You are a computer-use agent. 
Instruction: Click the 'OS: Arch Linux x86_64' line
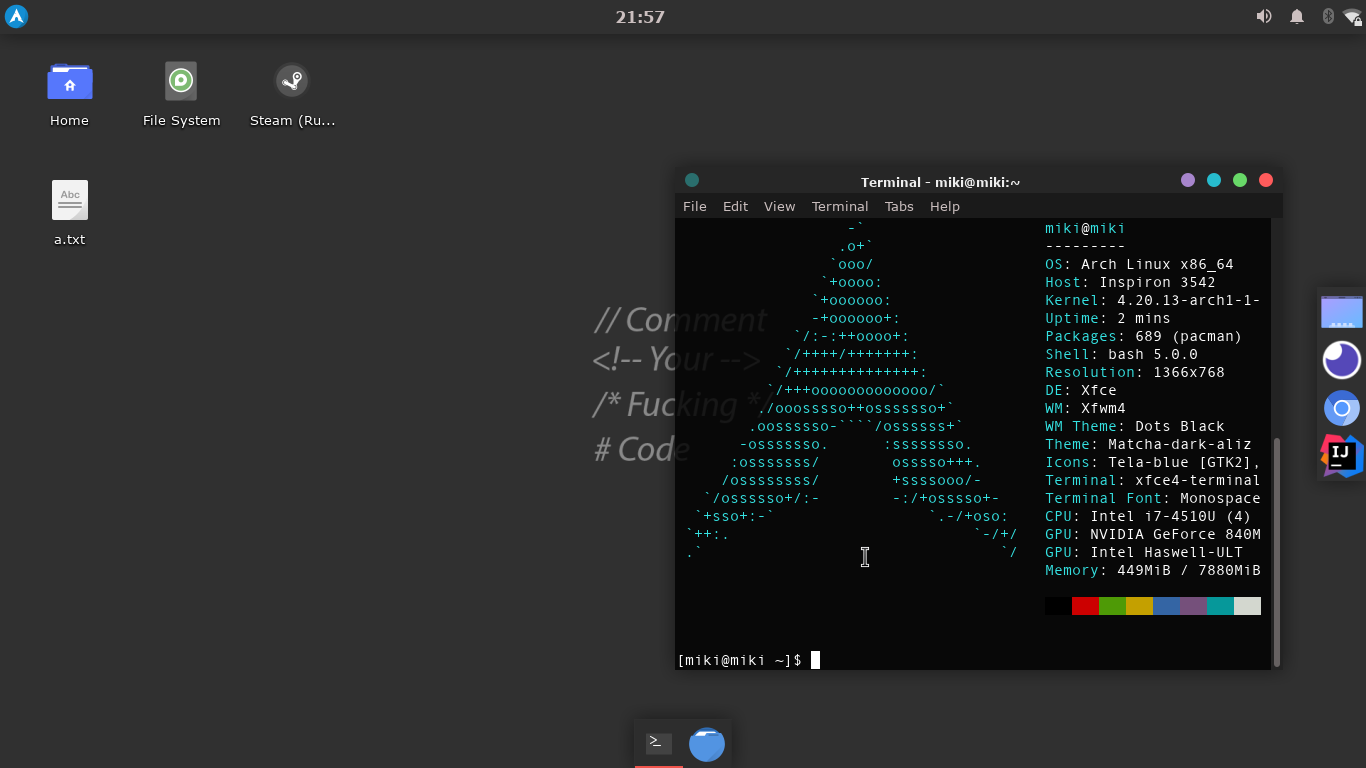(1139, 264)
